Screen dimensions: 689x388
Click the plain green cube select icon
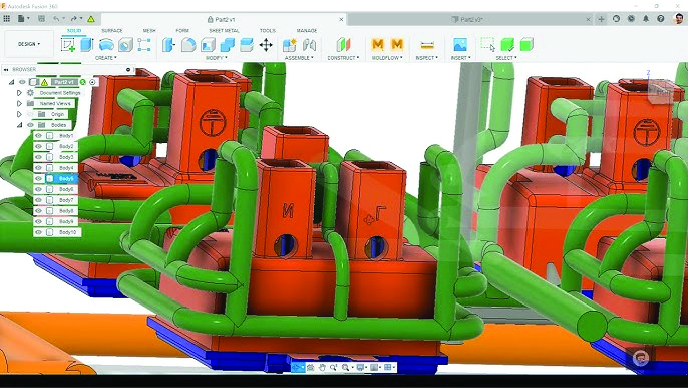click(x=526, y=44)
